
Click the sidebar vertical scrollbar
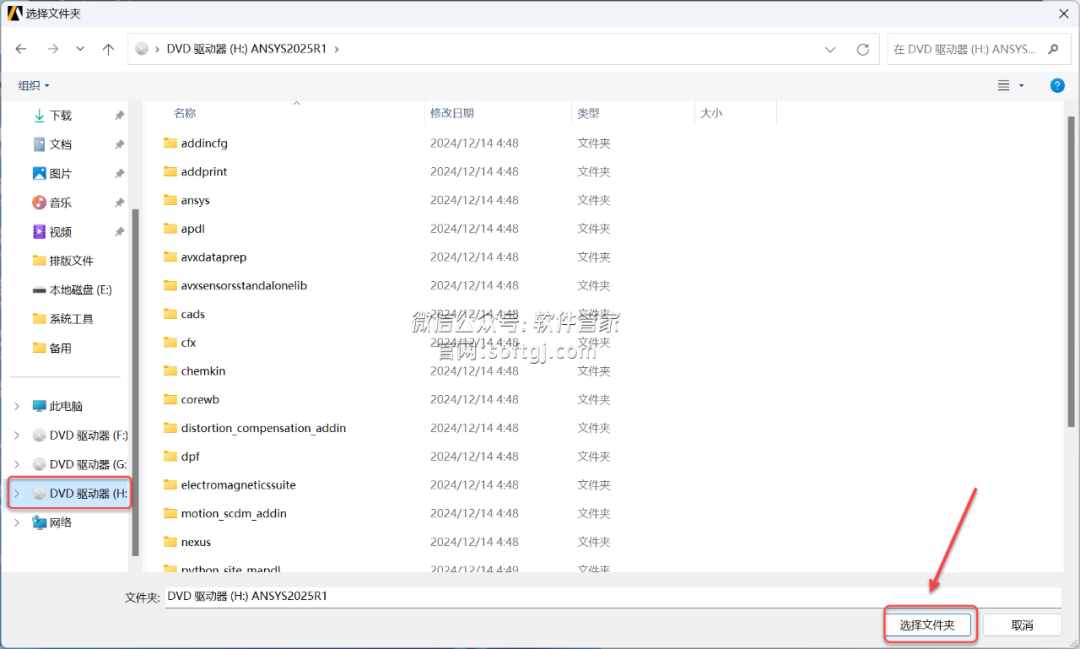pyautogui.click(x=135, y=382)
